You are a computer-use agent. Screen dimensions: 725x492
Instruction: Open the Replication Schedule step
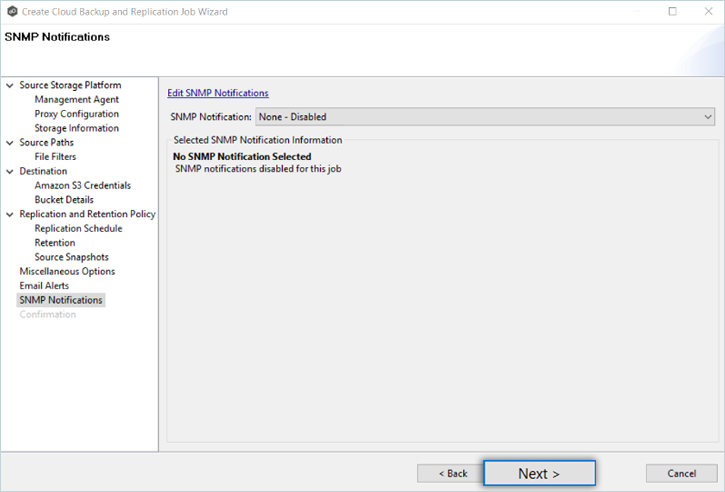coord(79,228)
